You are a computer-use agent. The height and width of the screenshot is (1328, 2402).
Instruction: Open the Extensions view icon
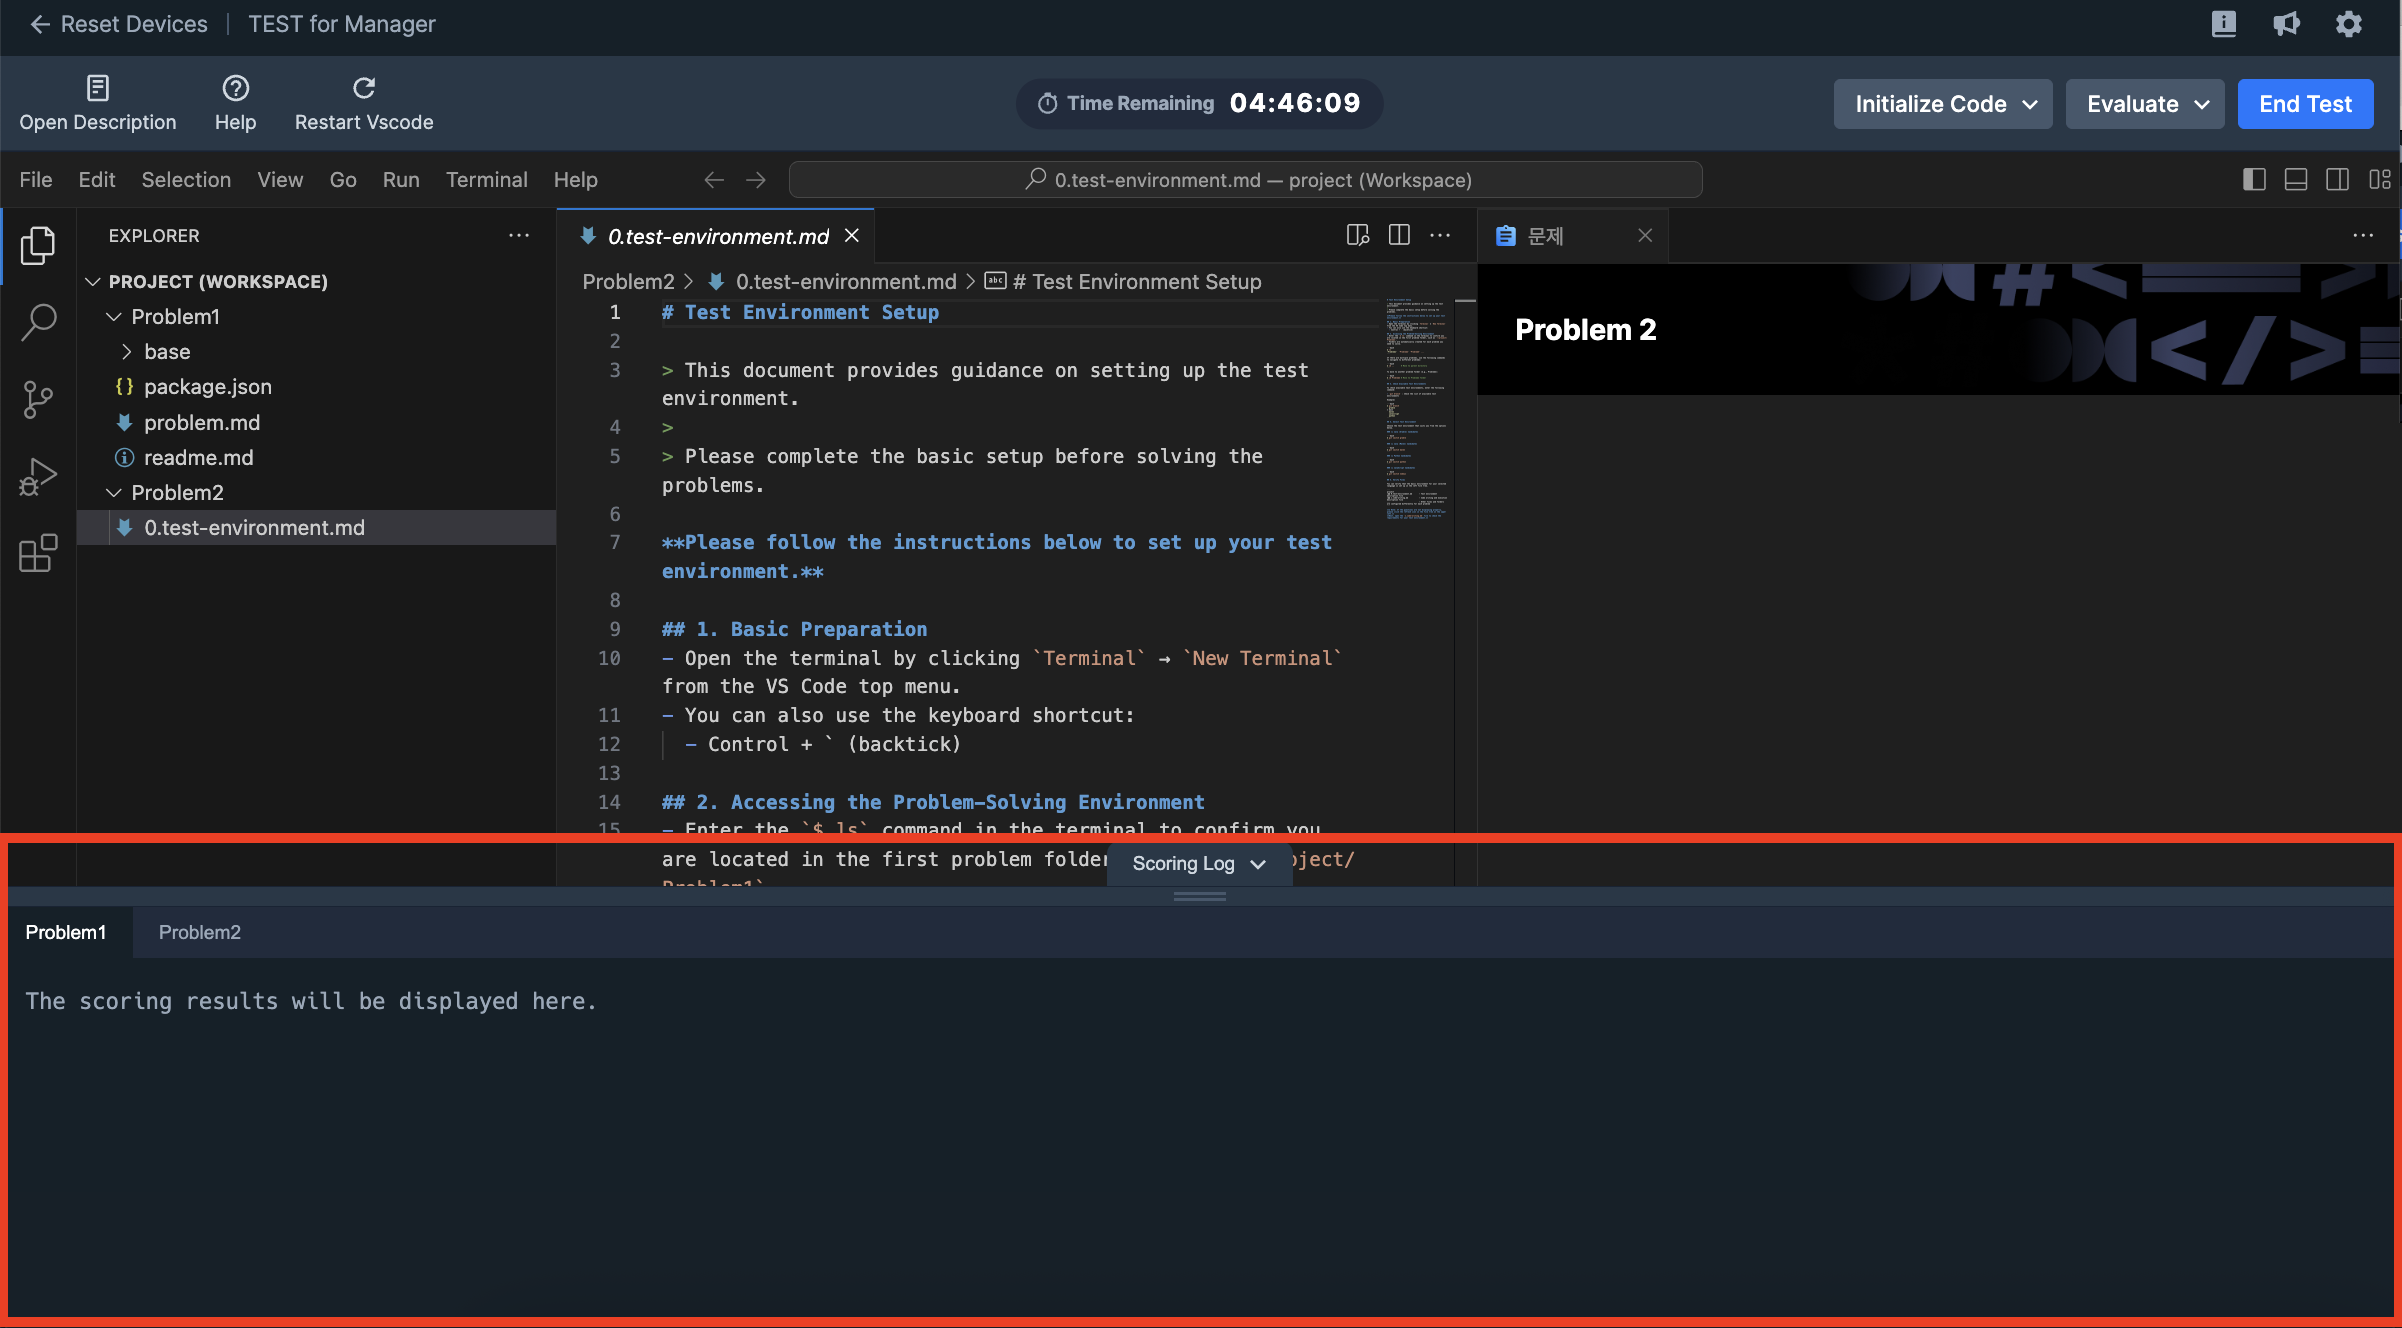(38, 553)
